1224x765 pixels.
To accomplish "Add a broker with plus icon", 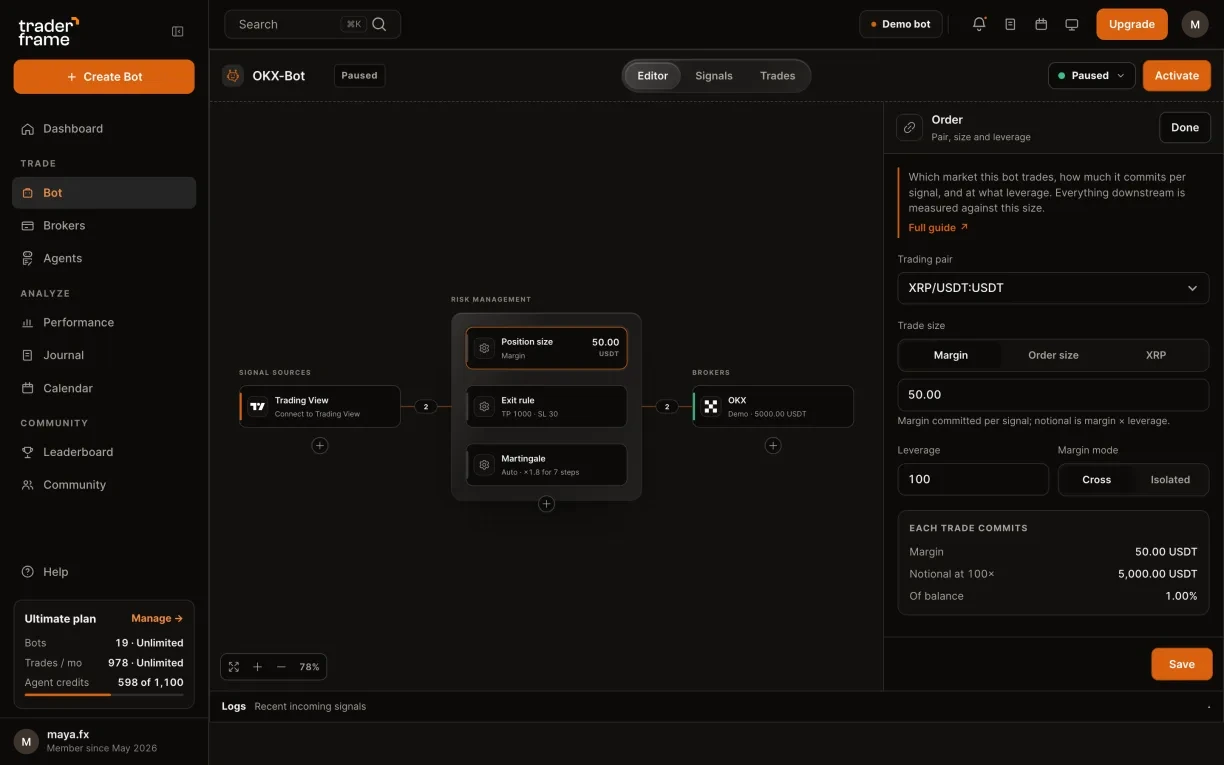I will (773, 445).
